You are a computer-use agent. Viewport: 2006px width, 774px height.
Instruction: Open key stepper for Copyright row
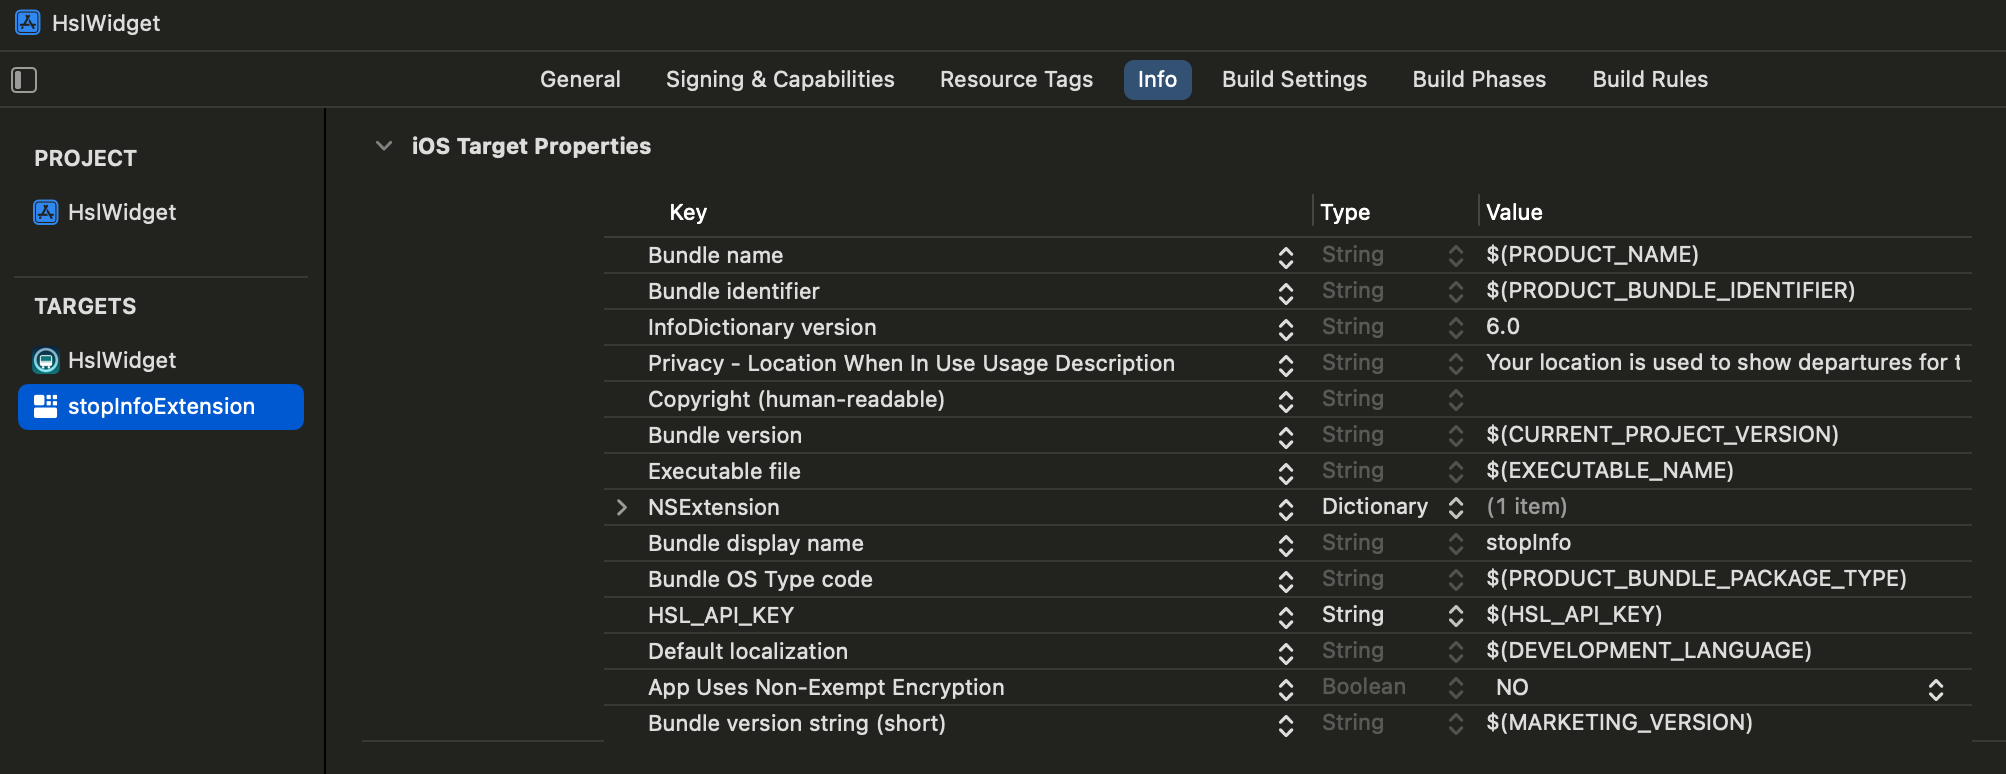pyautogui.click(x=1286, y=401)
